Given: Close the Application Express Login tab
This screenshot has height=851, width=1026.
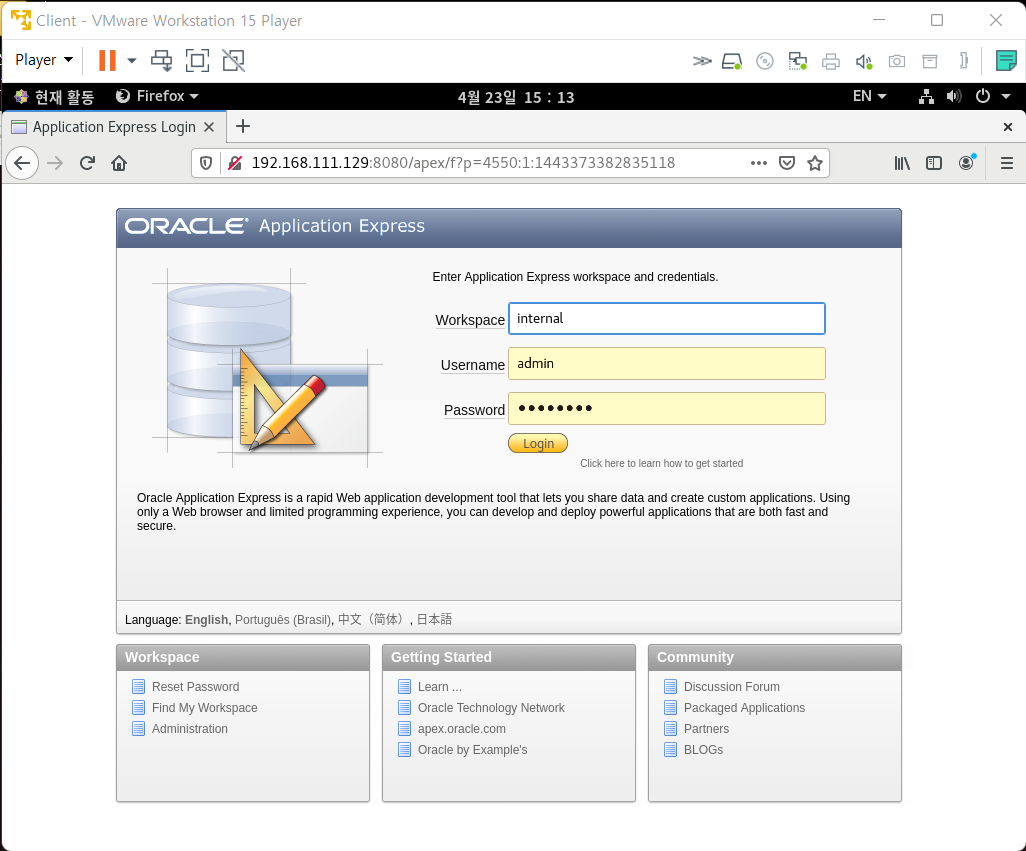Looking at the screenshot, I should [x=209, y=127].
